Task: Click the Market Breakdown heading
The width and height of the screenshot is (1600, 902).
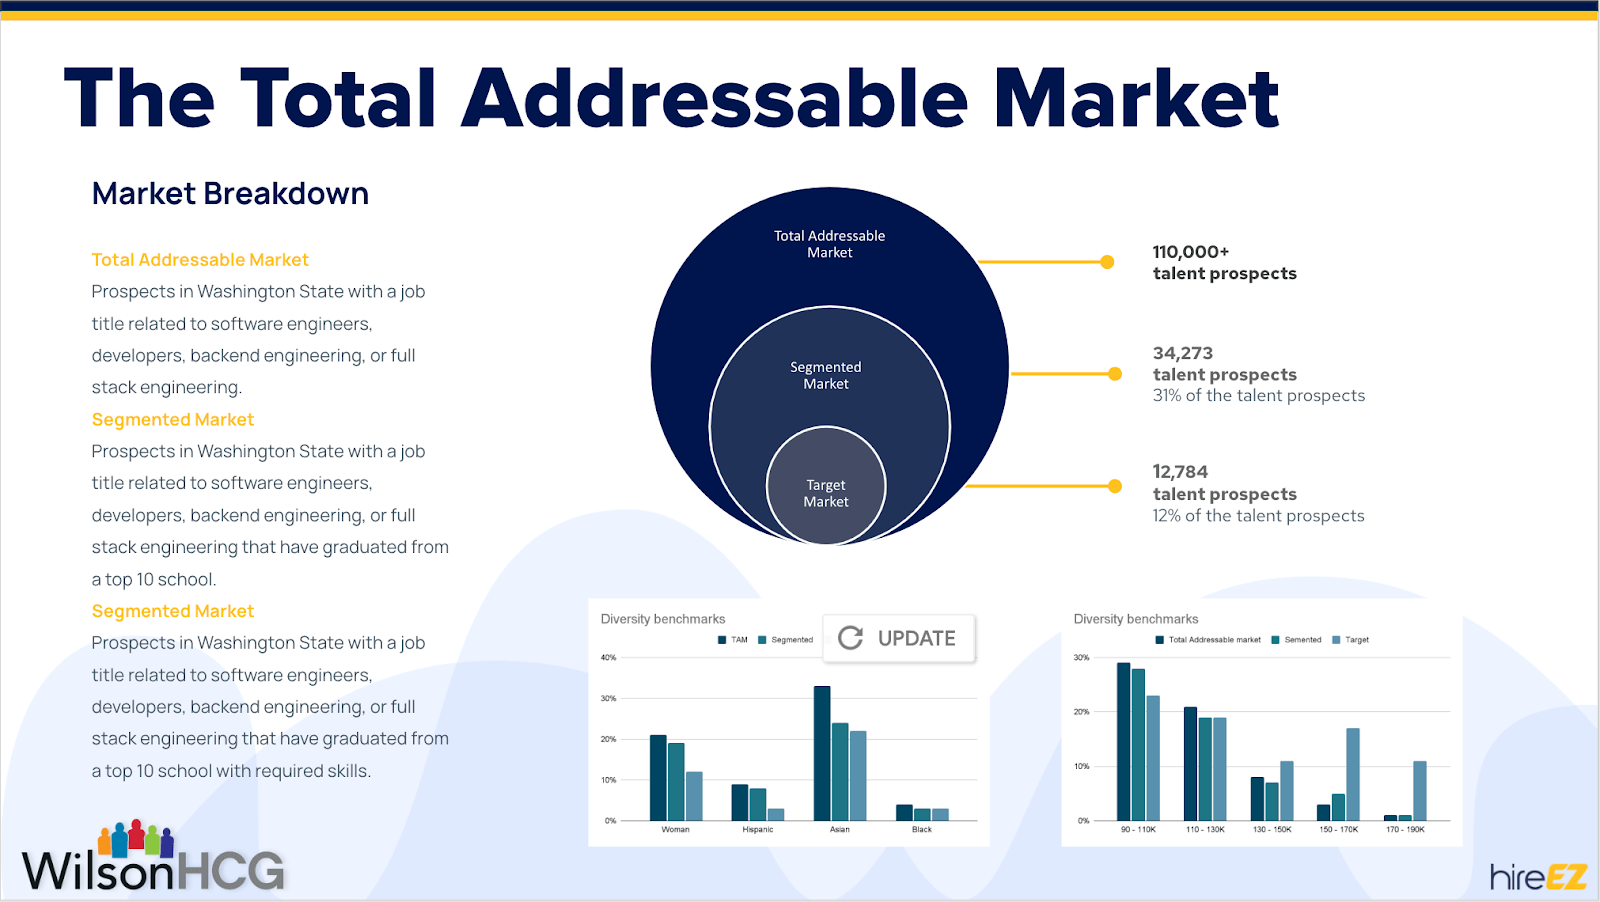Action: pyautogui.click(x=230, y=193)
